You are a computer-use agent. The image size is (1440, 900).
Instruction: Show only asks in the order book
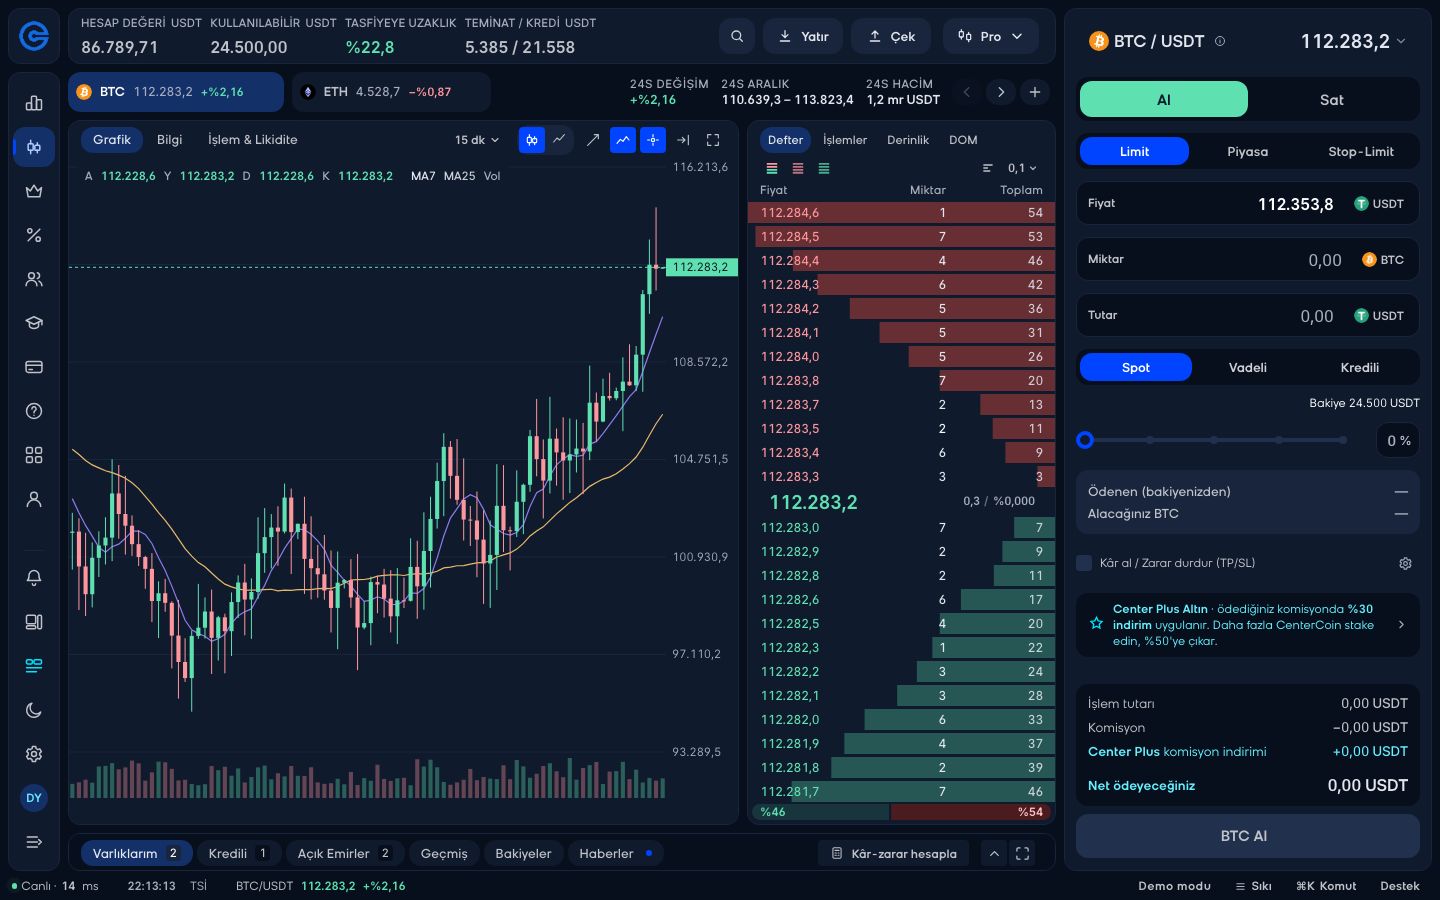coord(798,168)
